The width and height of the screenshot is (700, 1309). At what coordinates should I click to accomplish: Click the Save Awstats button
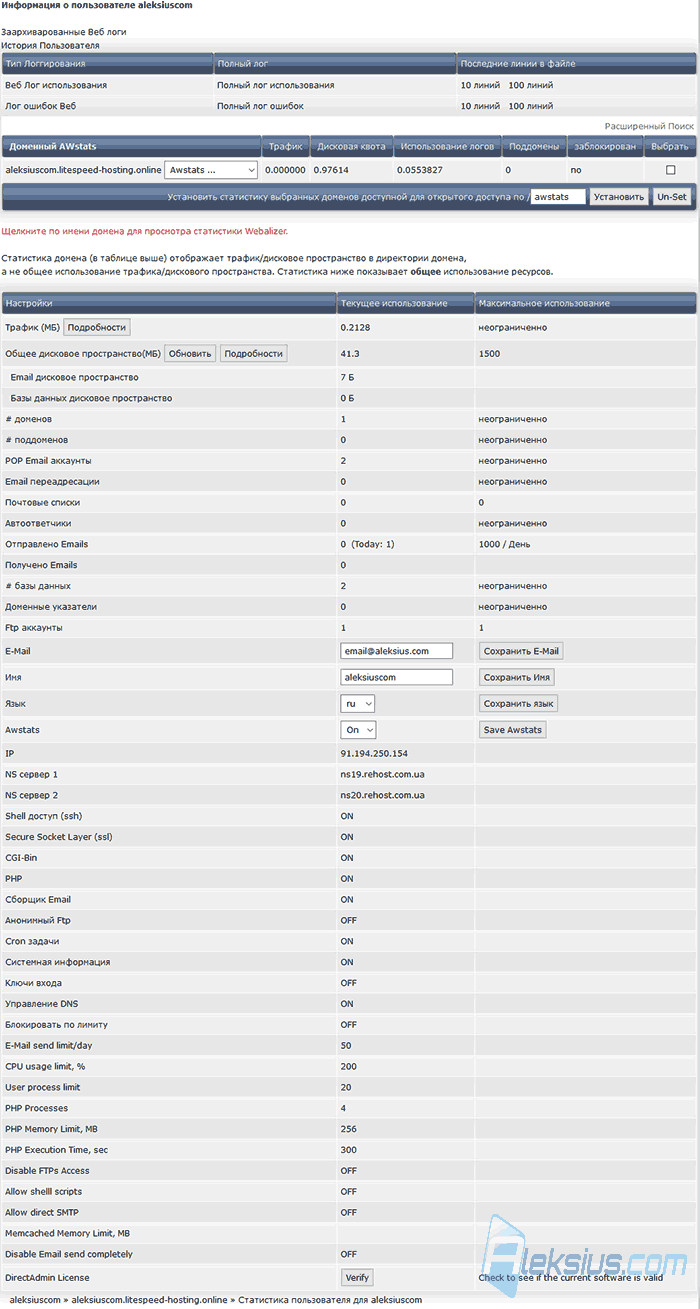[513, 730]
